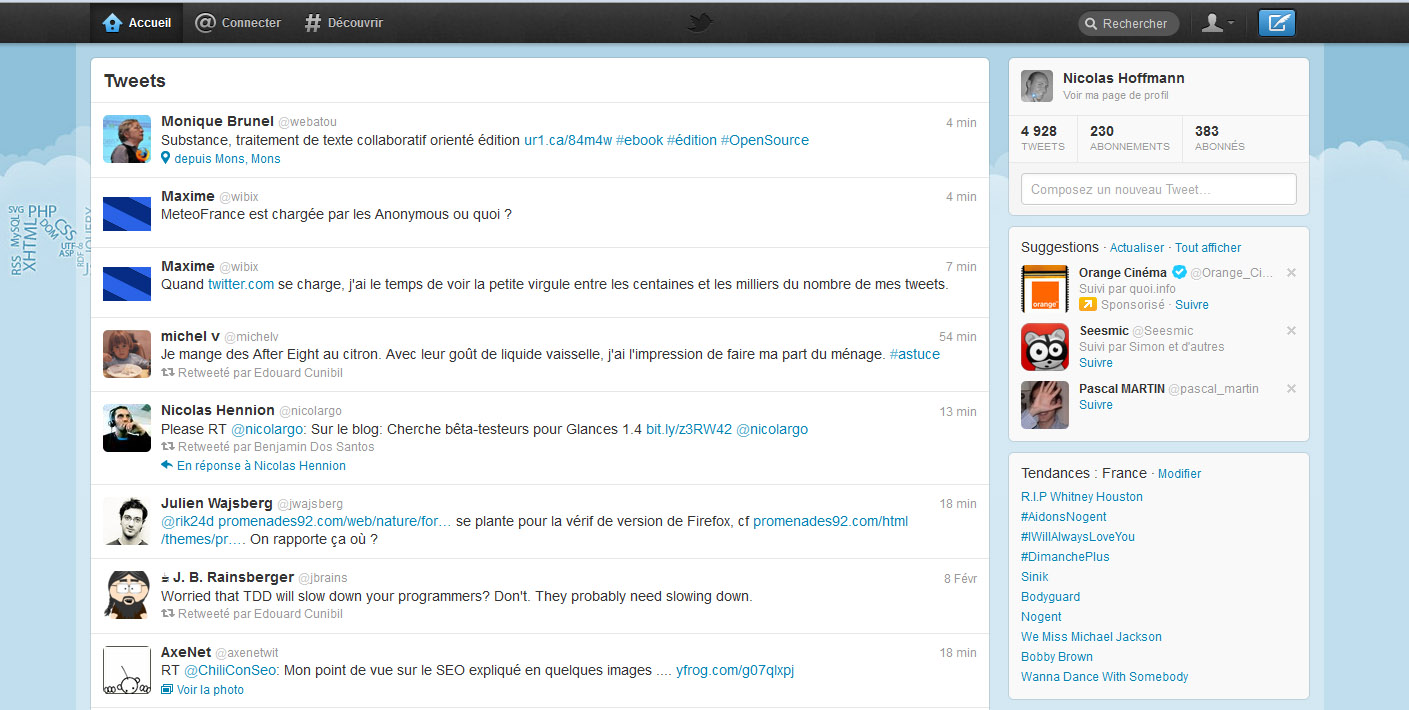Open the 383 Abonnés count
This screenshot has width=1409, height=710.
click(1219, 138)
